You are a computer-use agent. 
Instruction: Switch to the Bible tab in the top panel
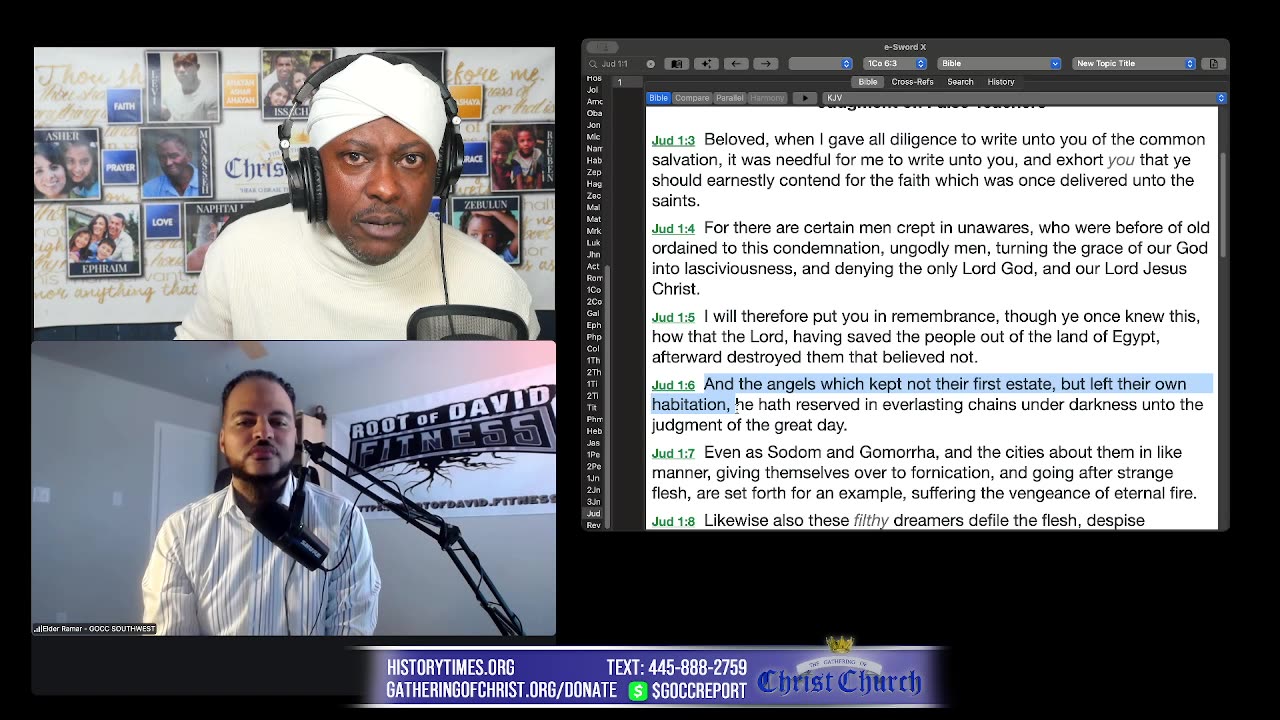pyautogui.click(x=868, y=82)
